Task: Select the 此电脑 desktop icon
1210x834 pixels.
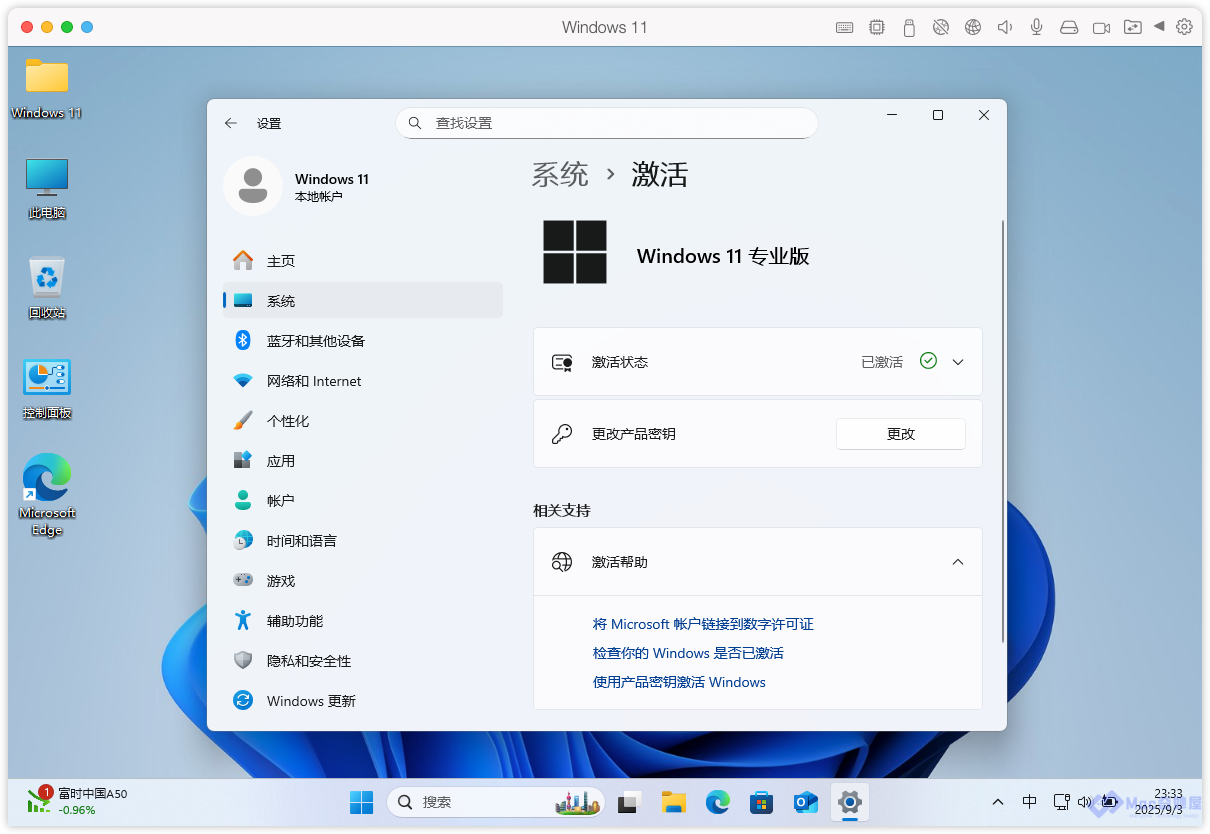Action: coord(47,189)
